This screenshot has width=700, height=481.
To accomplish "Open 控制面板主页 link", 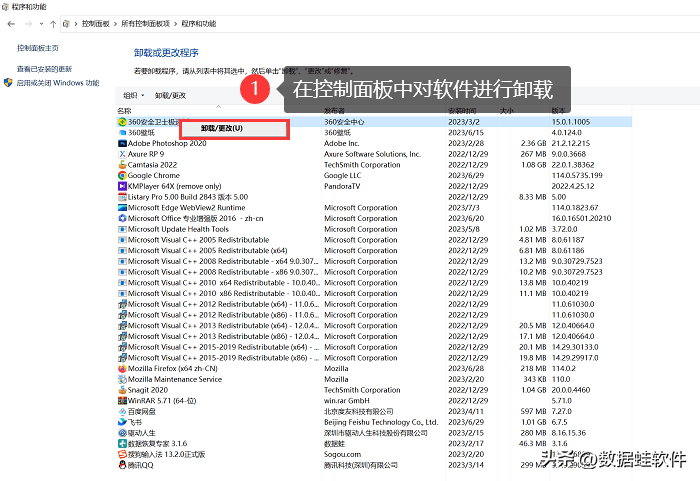I will pyautogui.click(x=38, y=48).
